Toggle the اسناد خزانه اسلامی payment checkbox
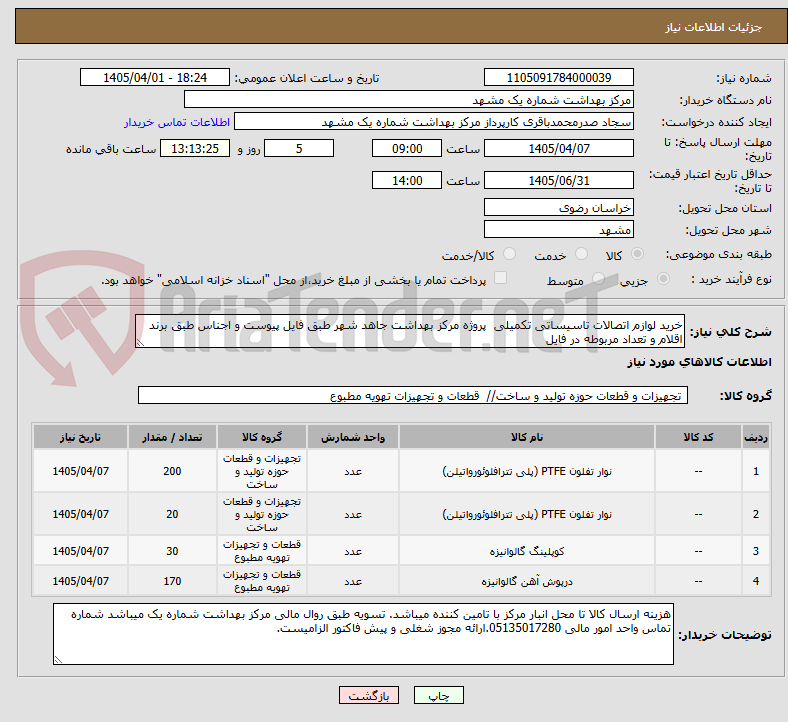This screenshot has height=722, width=788. pyautogui.click(x=501, y=278)
